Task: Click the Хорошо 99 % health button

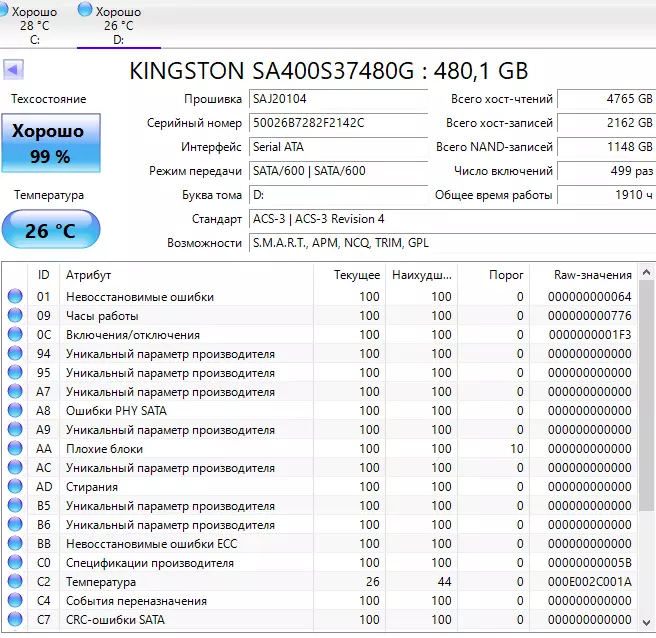Action: [x=48, y=144]
